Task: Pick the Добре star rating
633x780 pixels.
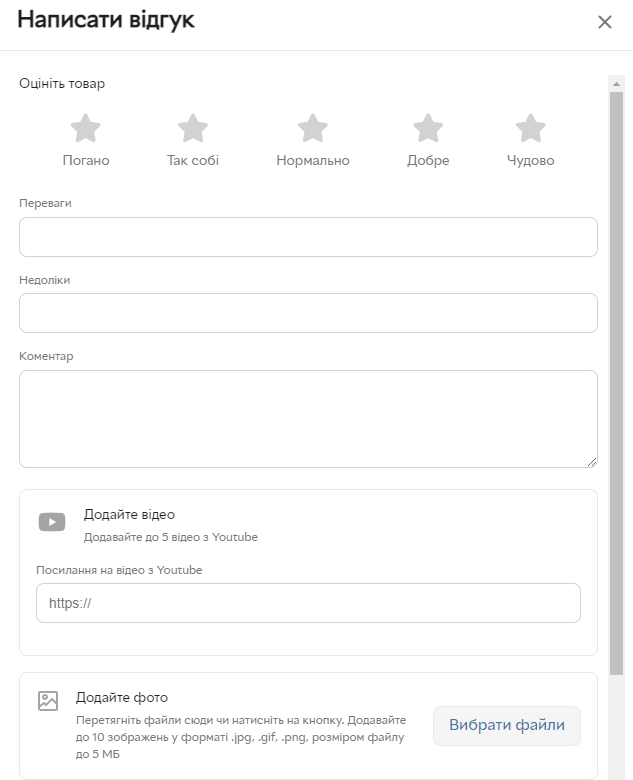Action: [428, 129]
